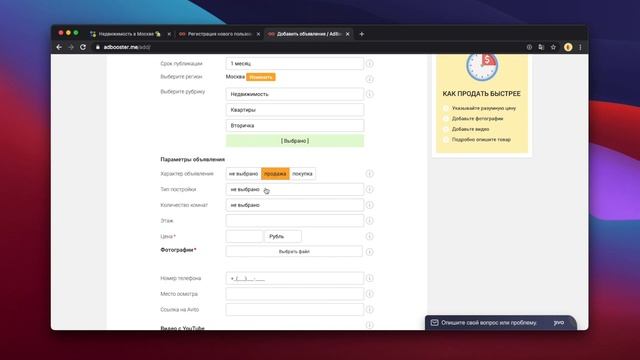Click info icon beside Этаж field
Viewport: 640px width, 360px height.
(x=369, y=221)
